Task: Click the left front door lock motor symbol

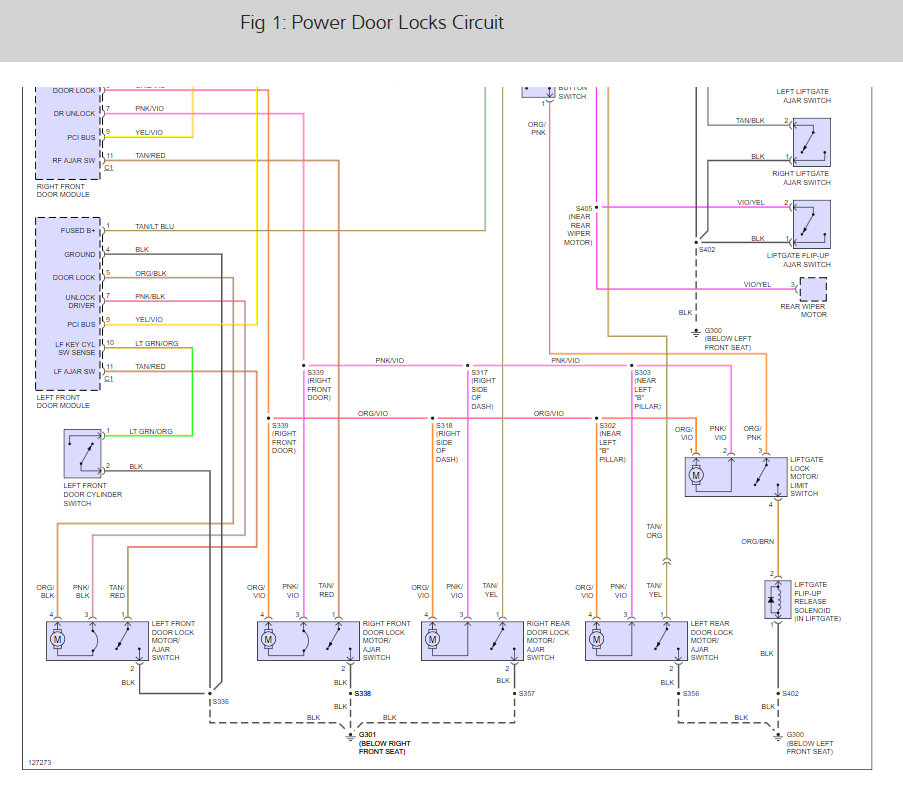Action: click(x=58, y=639)
